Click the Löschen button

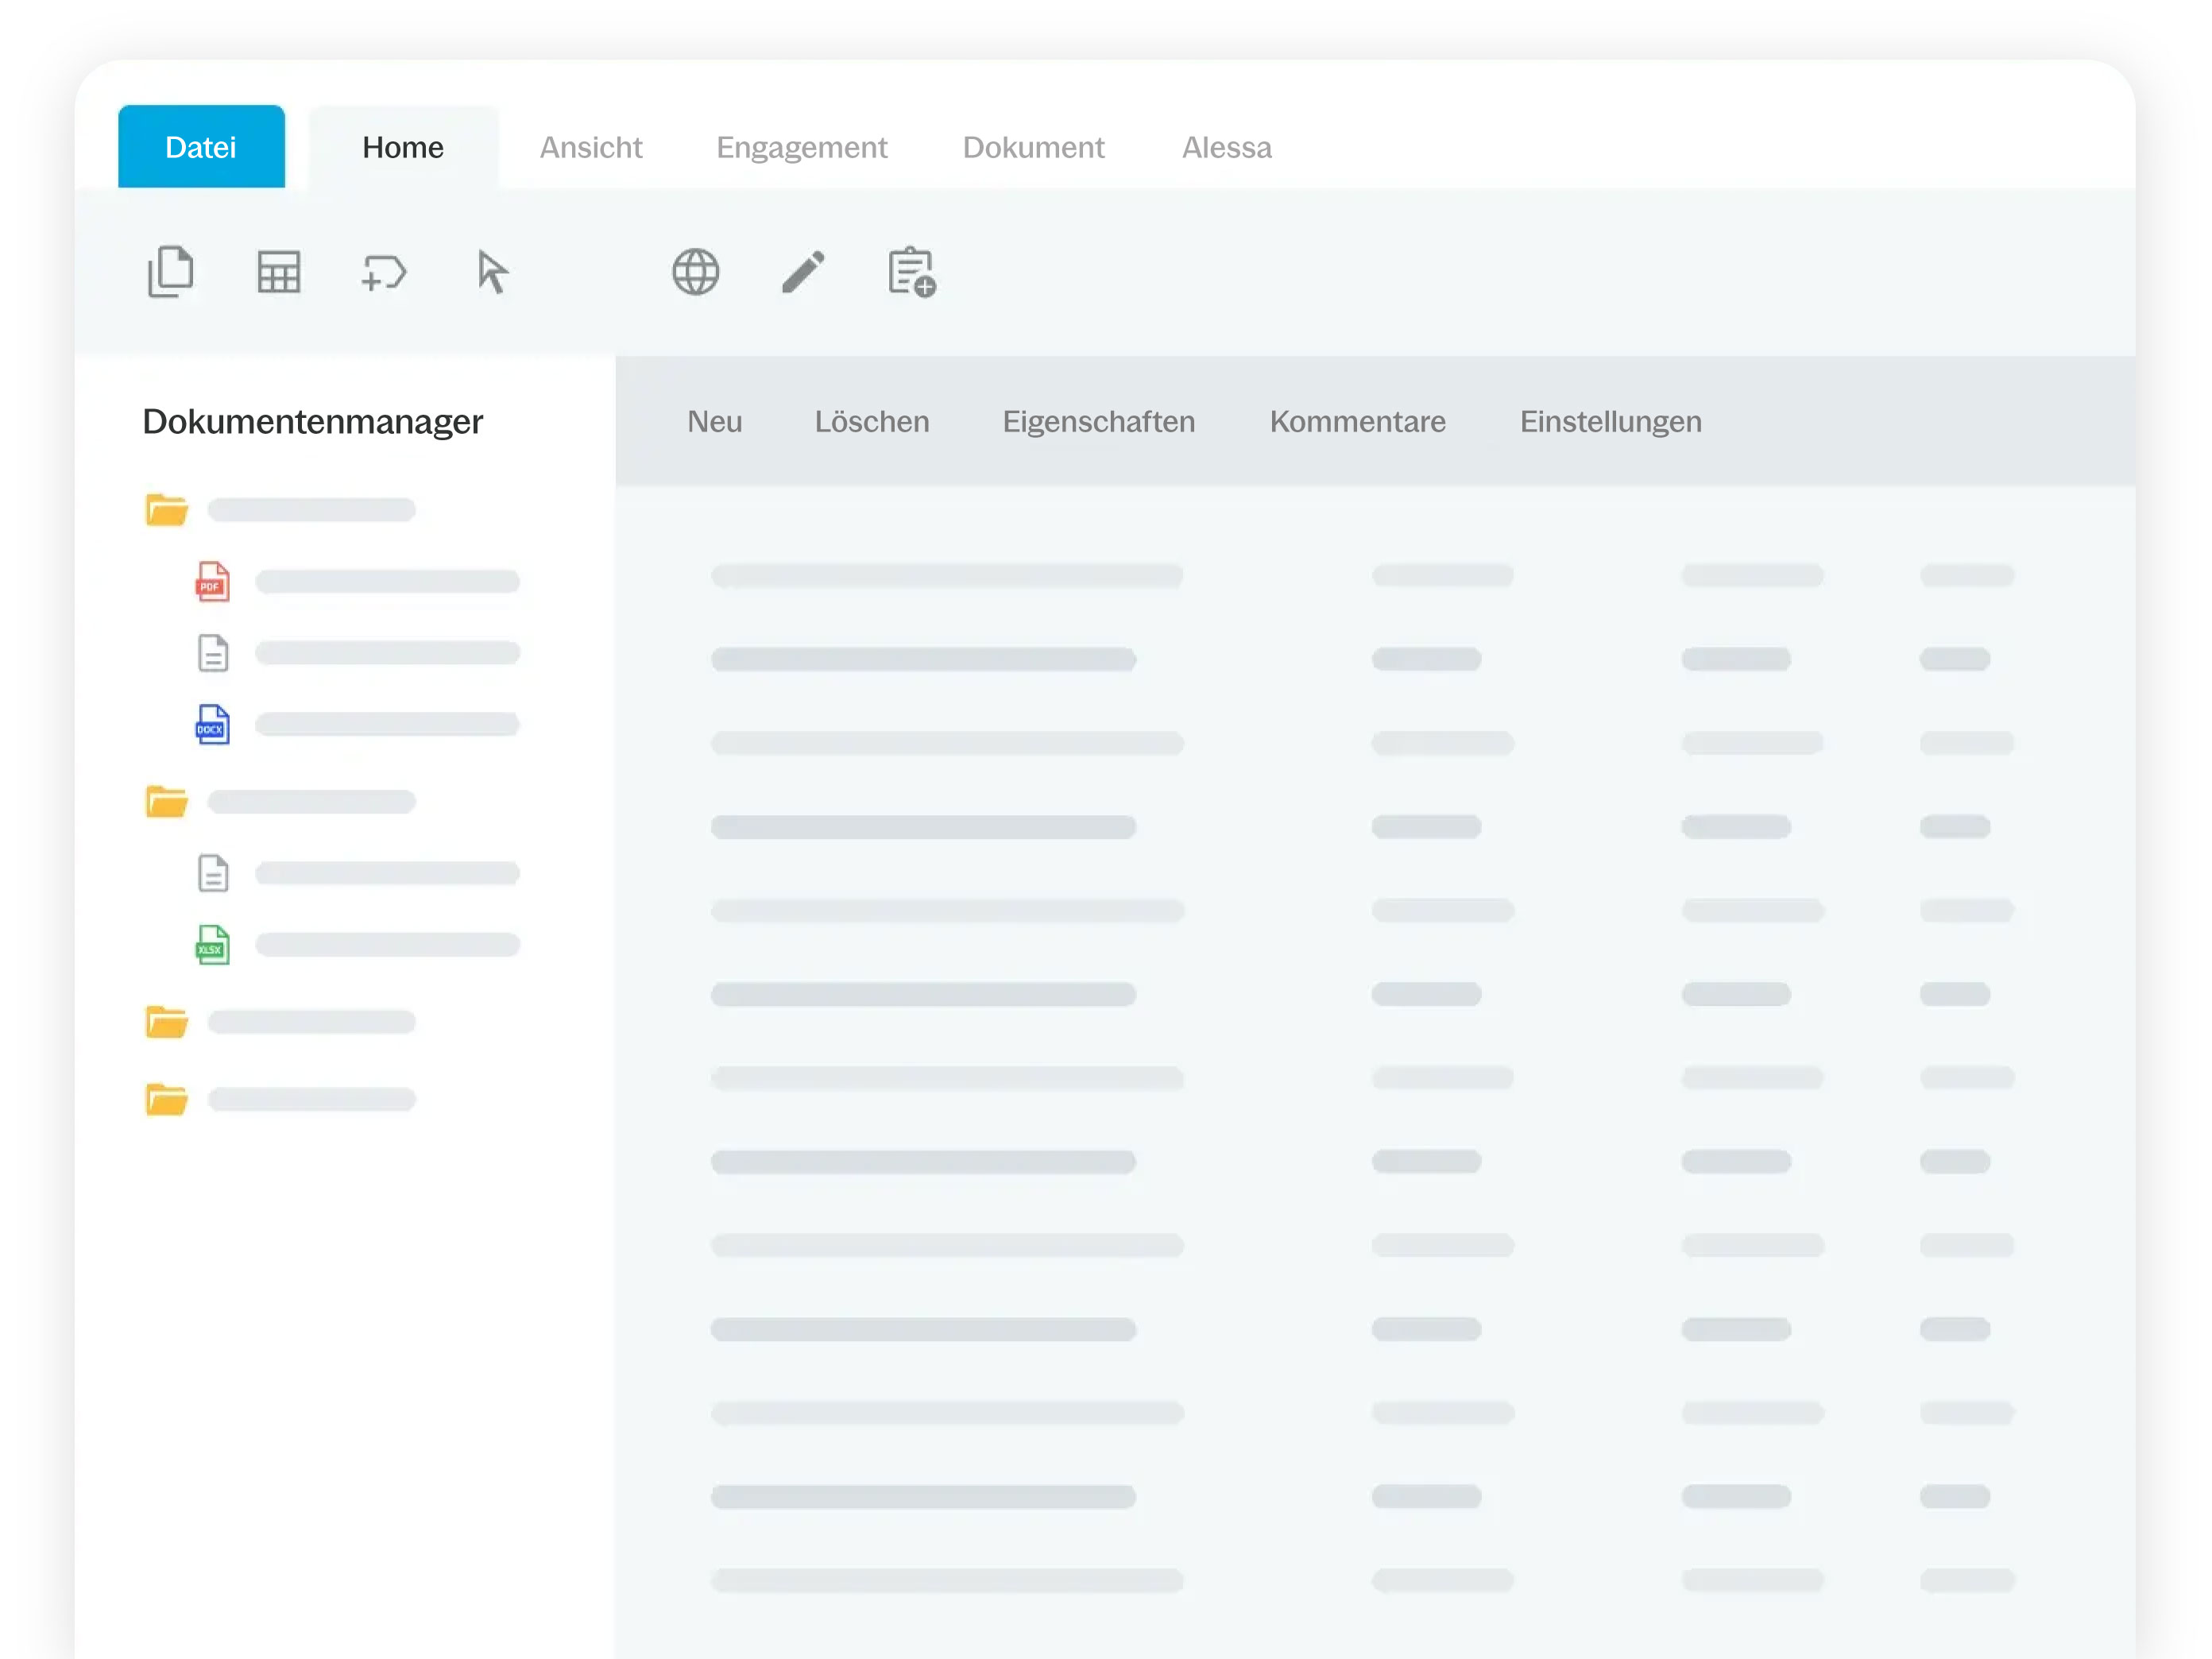(871, 421)
